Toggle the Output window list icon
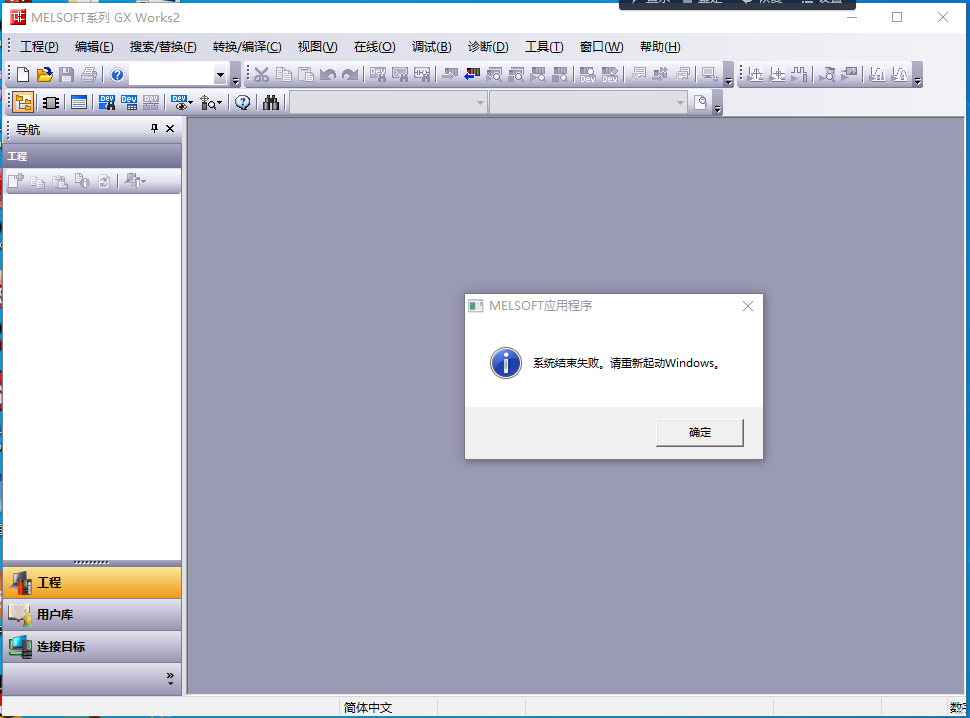 (79, 103)
